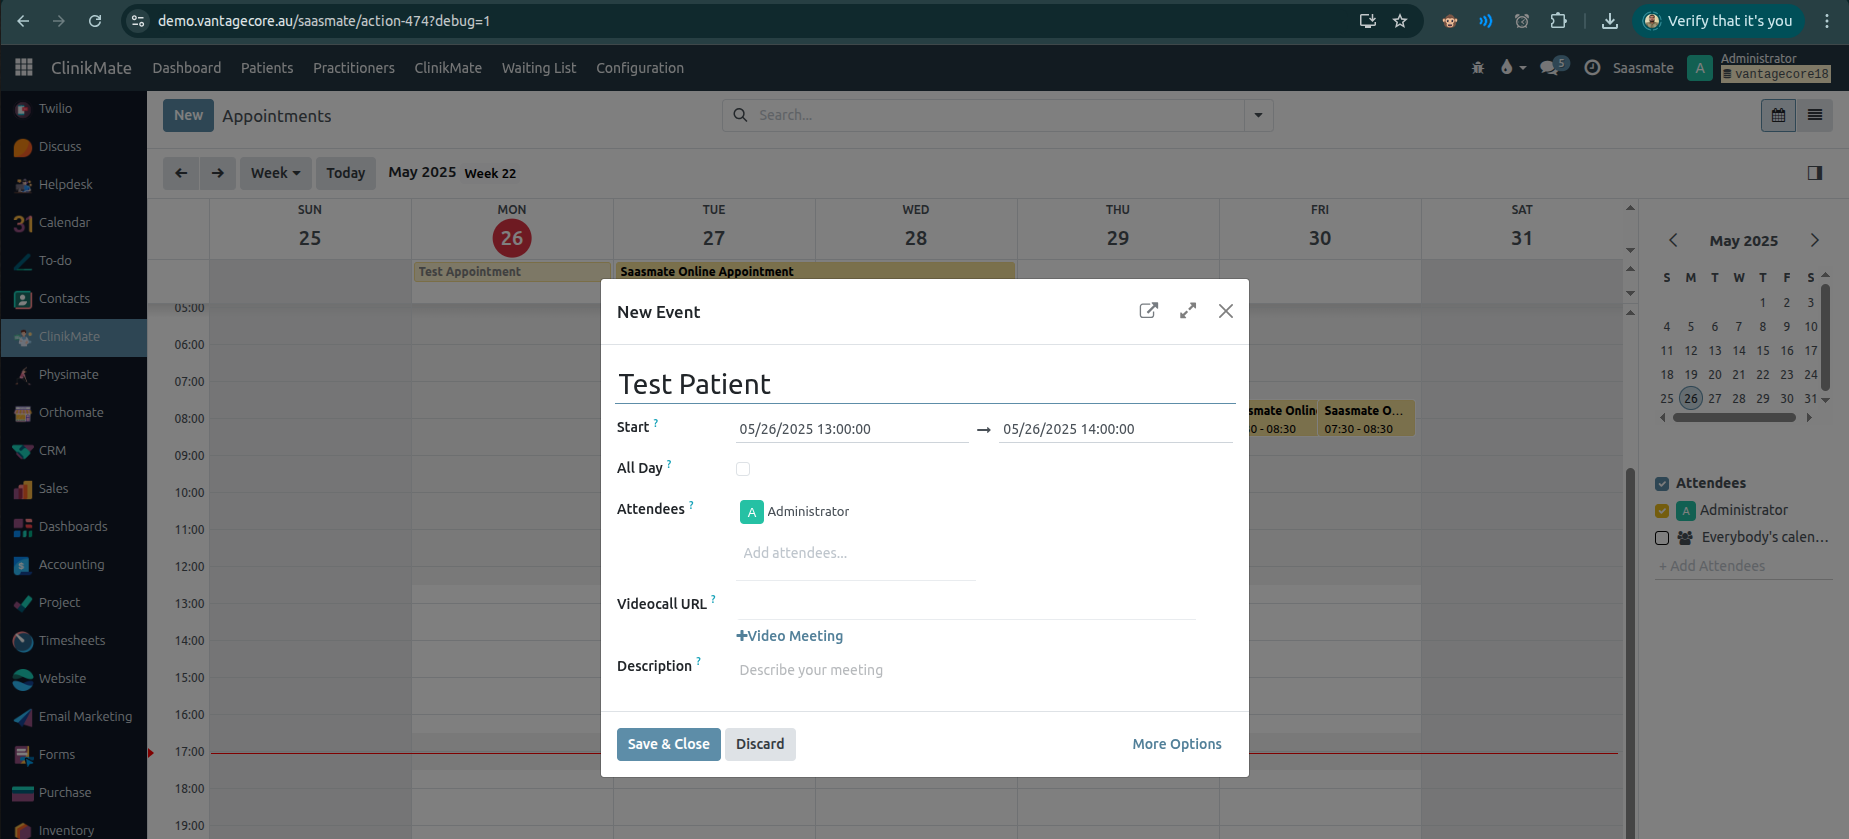Click the debug bug icon in navbar
1849x839 pixels.
coord(1477,68)
